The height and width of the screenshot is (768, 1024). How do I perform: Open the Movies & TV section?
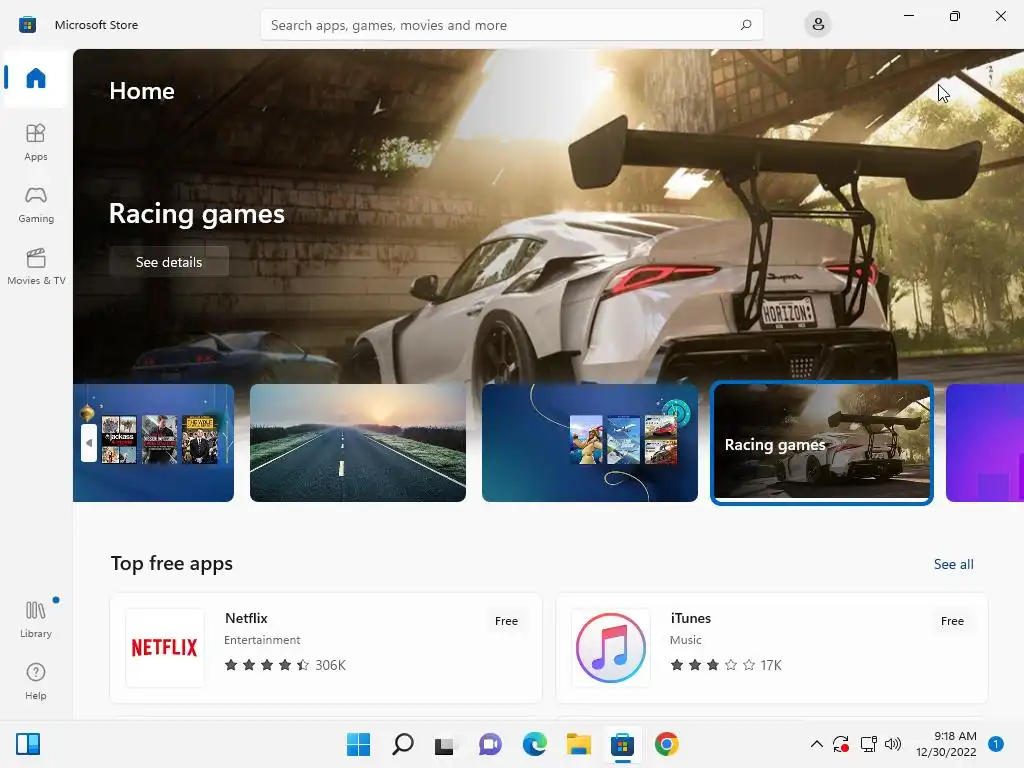[36, 266]
